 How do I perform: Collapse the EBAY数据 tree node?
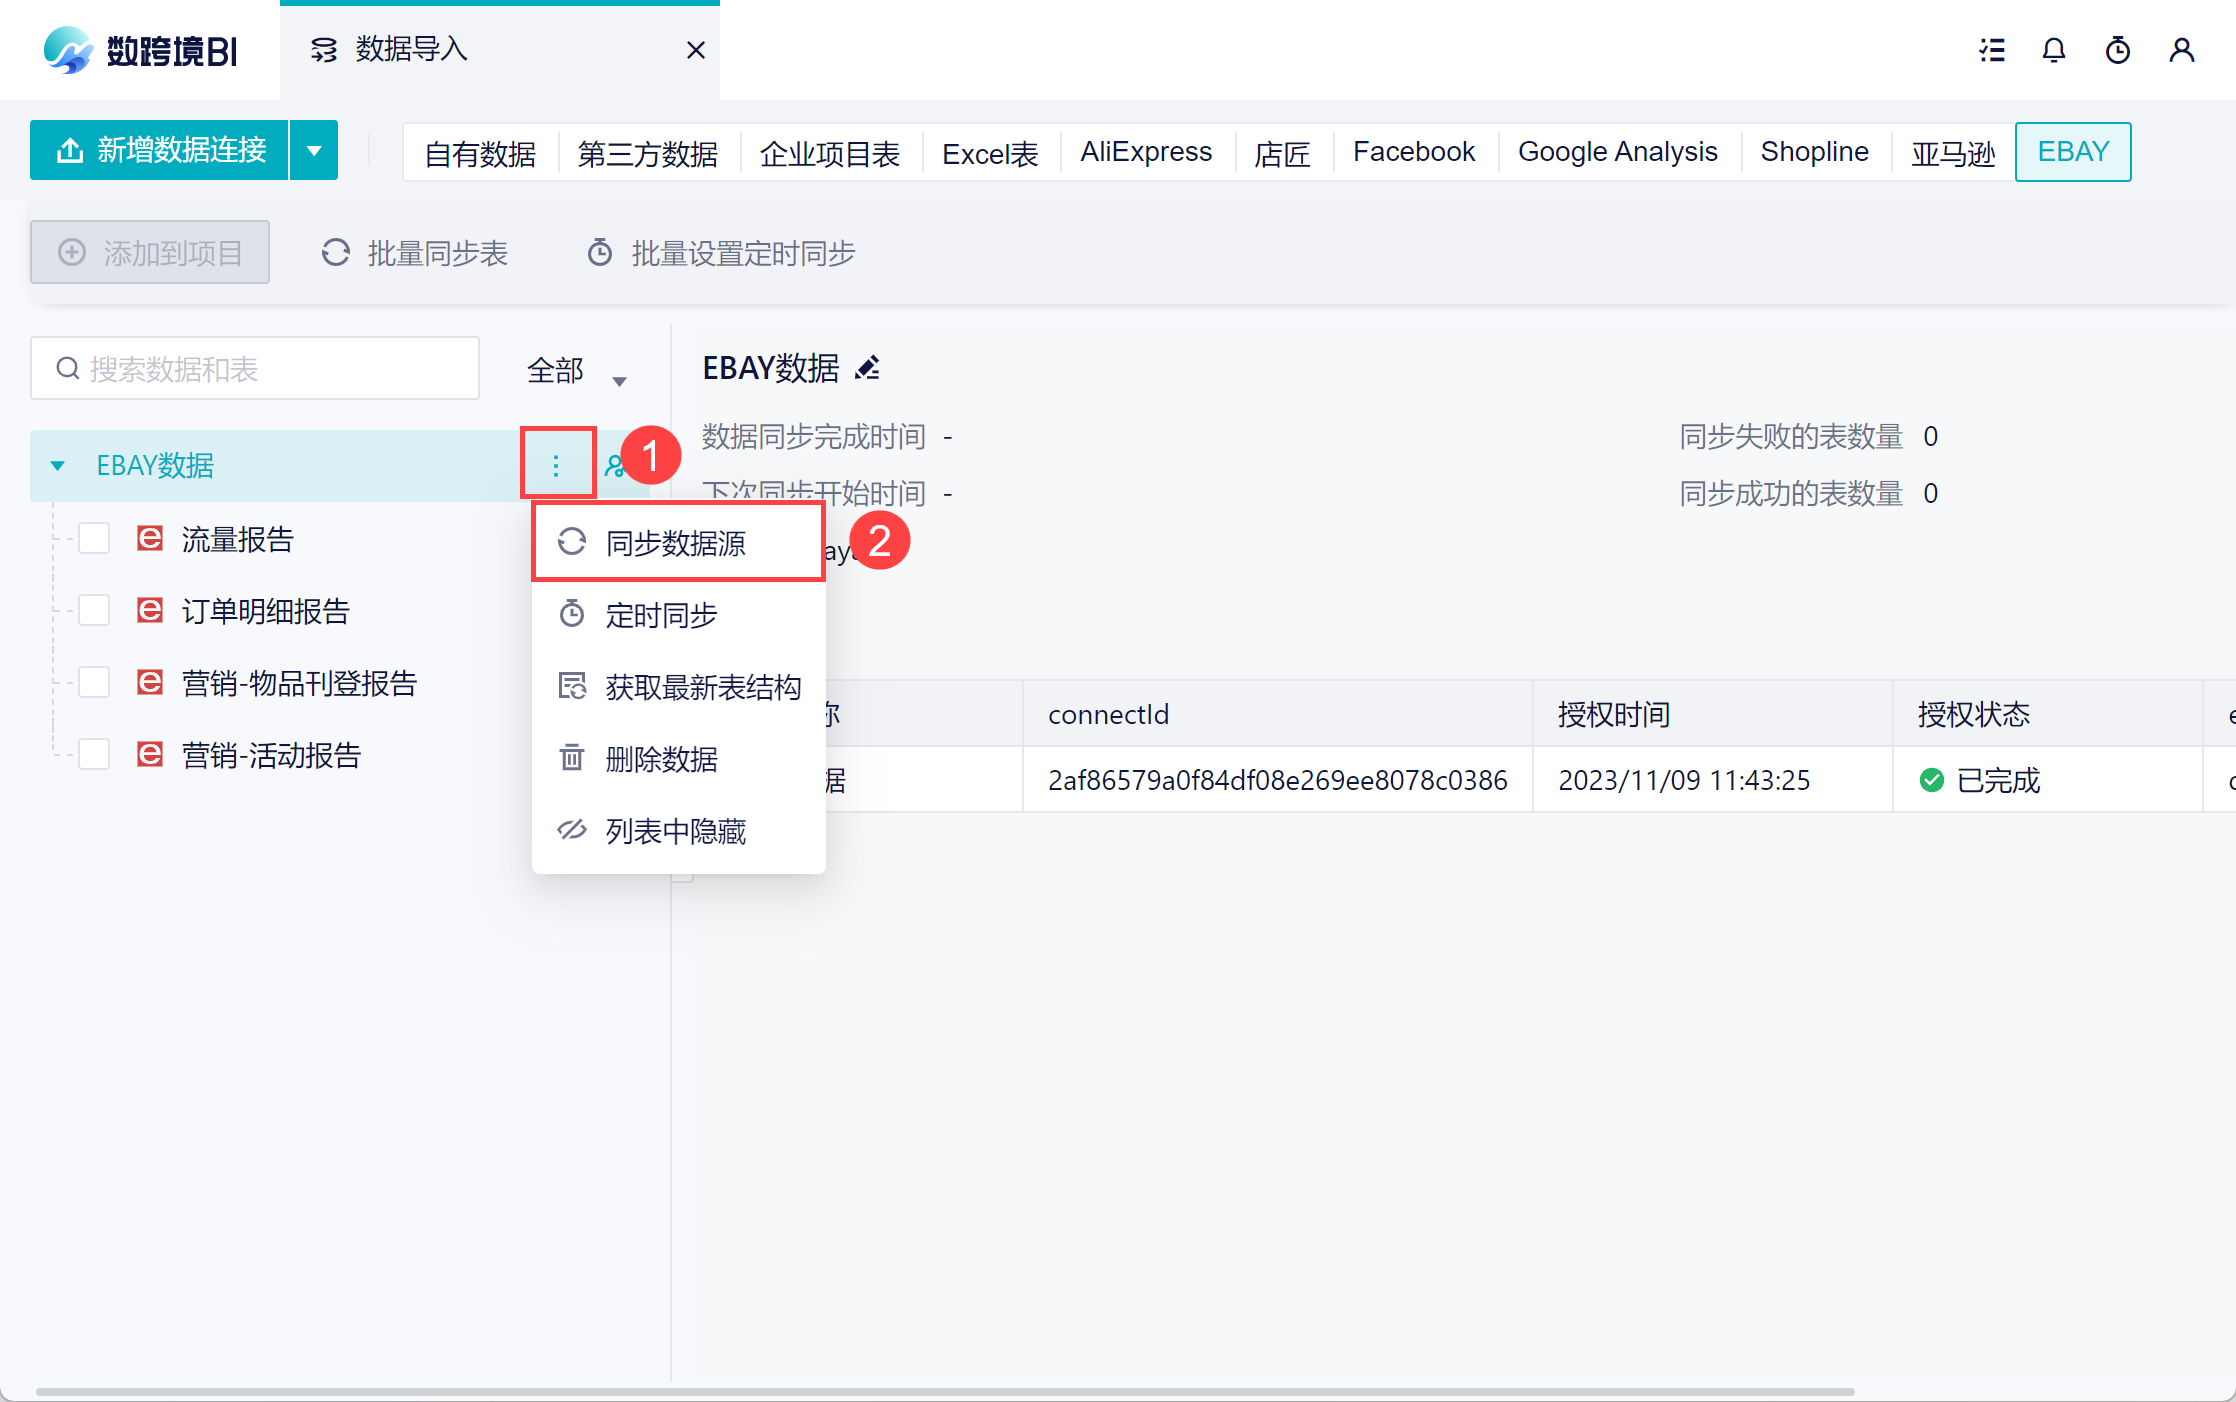pyautogui.click(x=58, y=465)
